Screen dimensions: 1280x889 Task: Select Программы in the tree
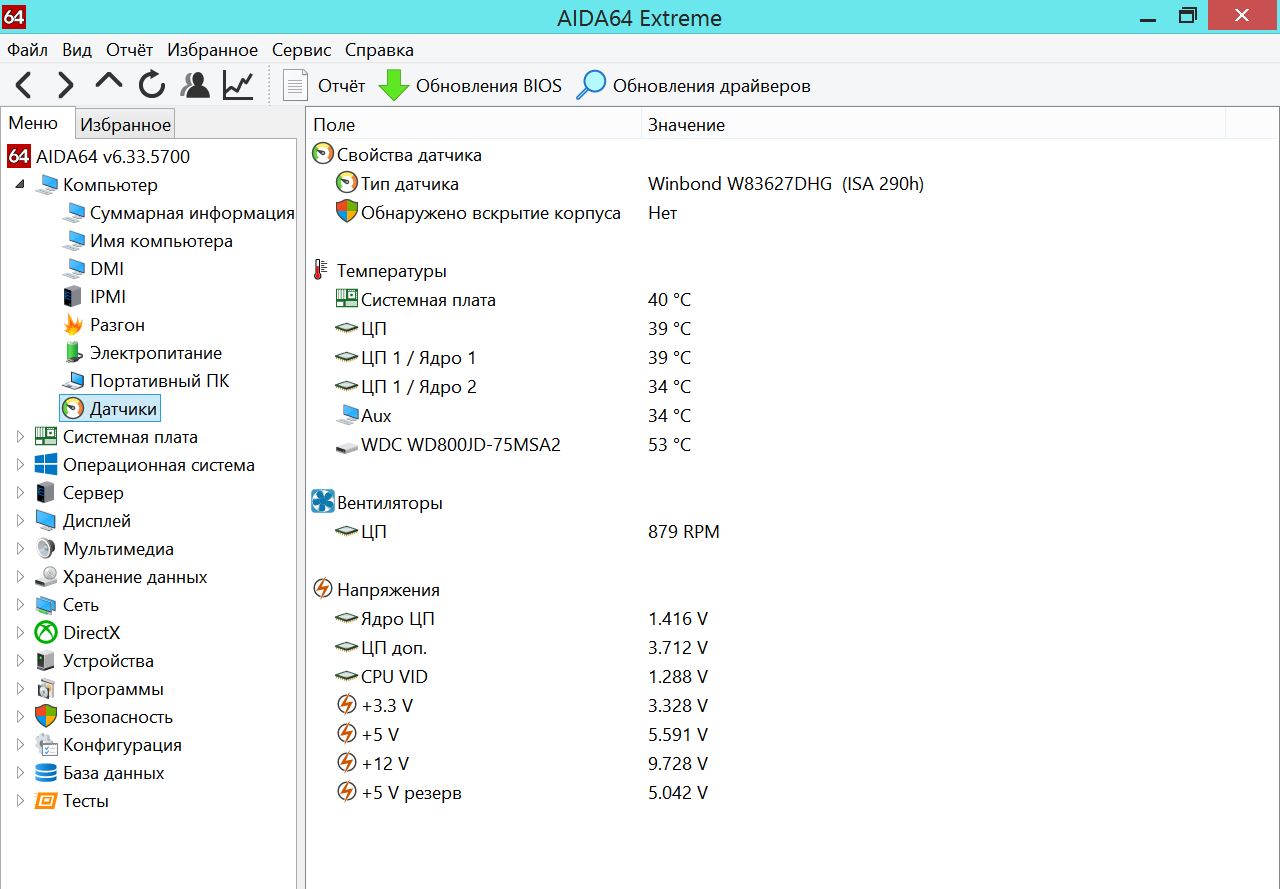point(113,689)
